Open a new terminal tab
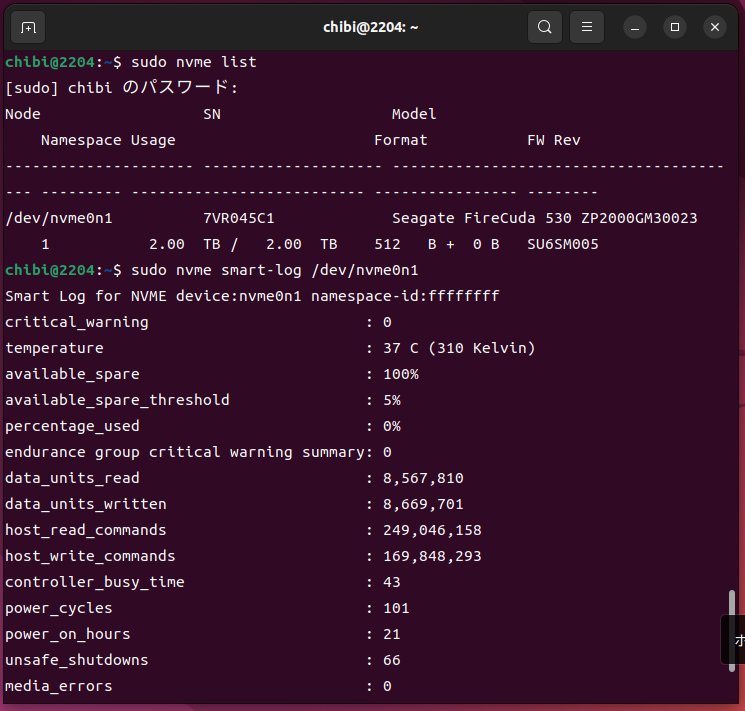Screen dimensions: 745x711 coord(29,27)
